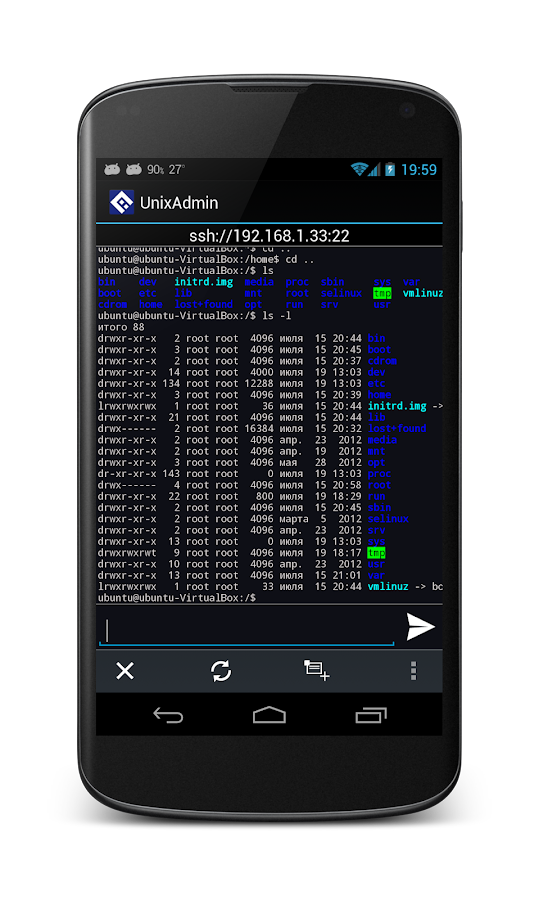The width and height of the screenshot is (539, 900).
Task: Tap the add new window icon
Action: tap(316, 670)
